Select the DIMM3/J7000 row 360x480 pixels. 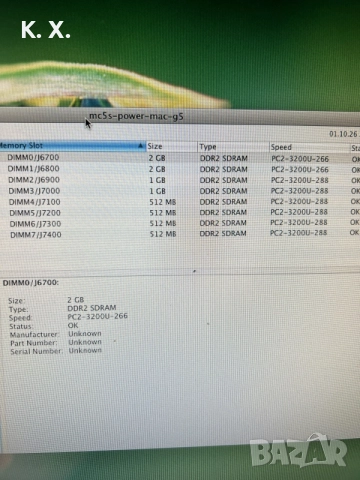180,191
